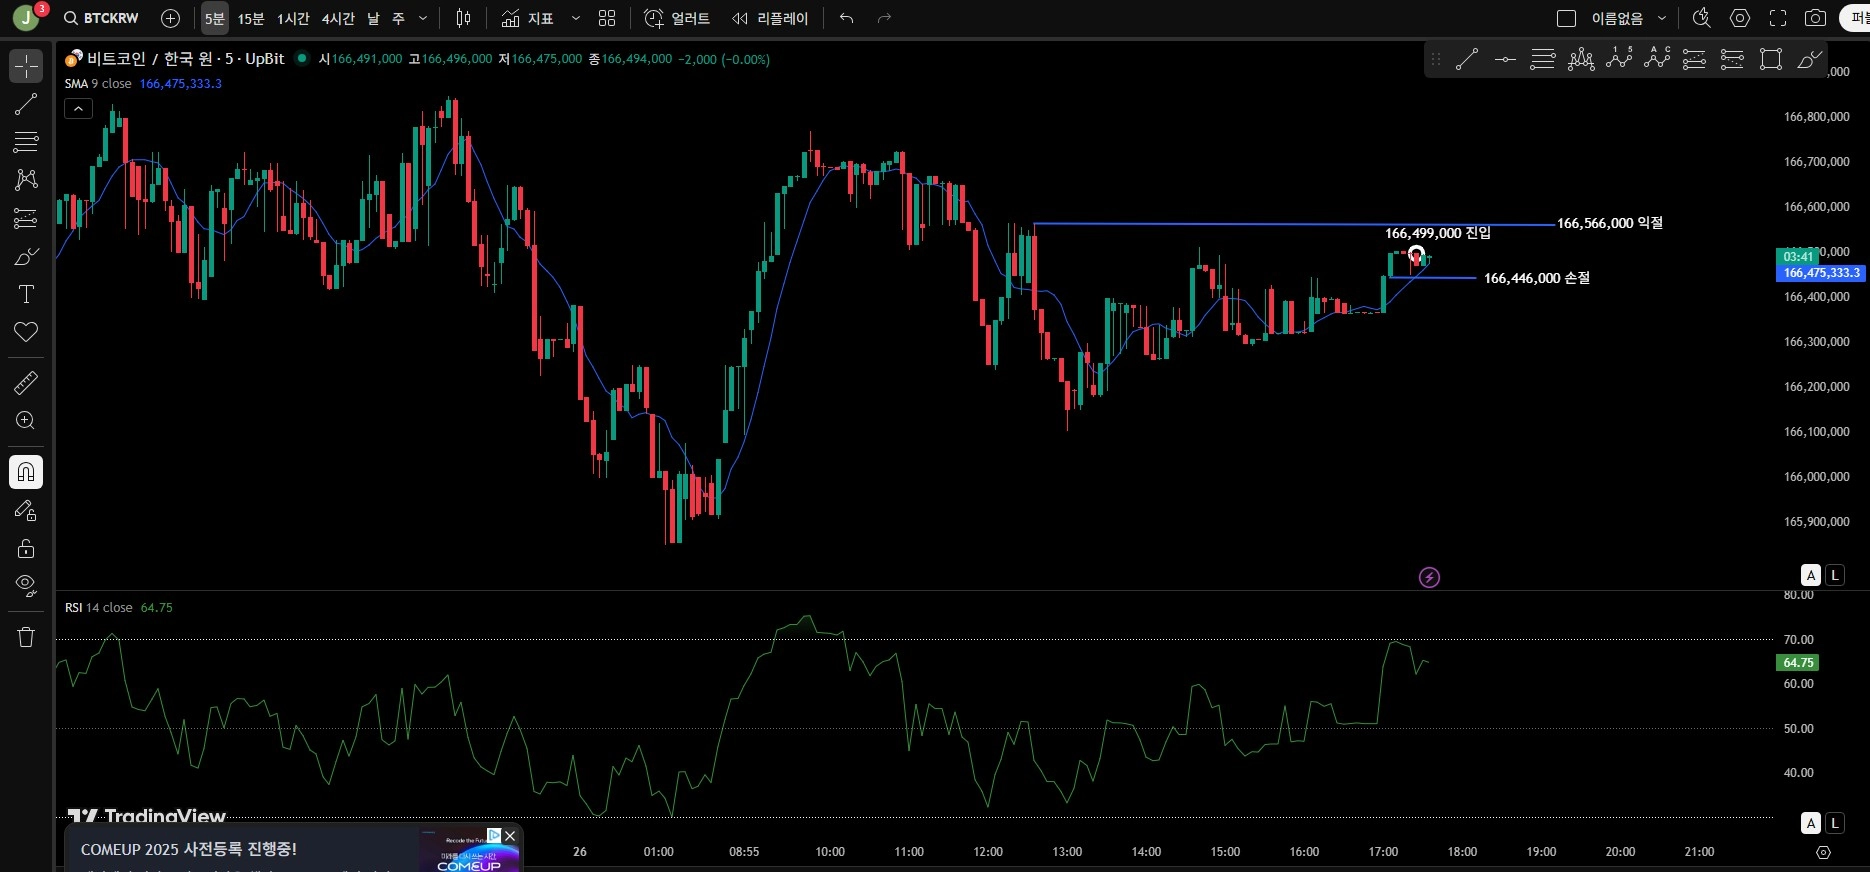Click the trash icon to remove drawings

[x=26, y=637]
